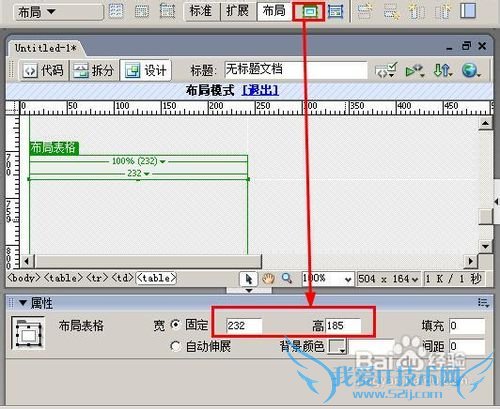Viewport: 500px width, 409px height.
Task: Select the draw layout cell tool
Action: pyautogui.click(x=335, y=12)
